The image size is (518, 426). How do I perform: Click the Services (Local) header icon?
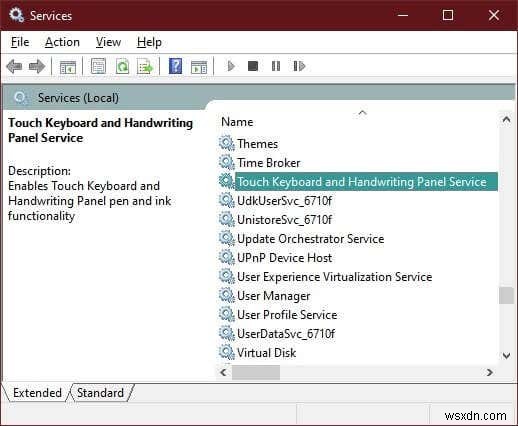[x=20, y=98]
